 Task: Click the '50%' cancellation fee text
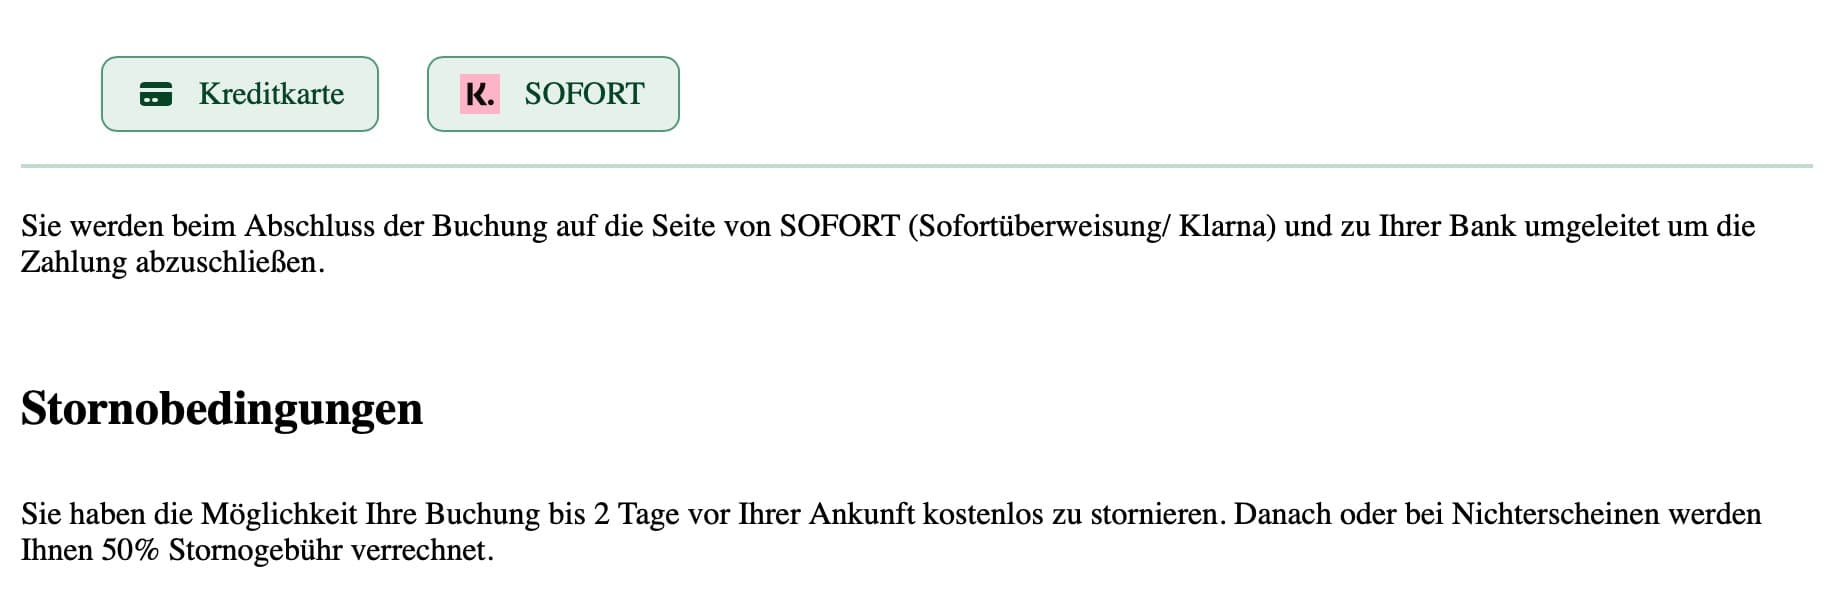click(x=130, y=550)
